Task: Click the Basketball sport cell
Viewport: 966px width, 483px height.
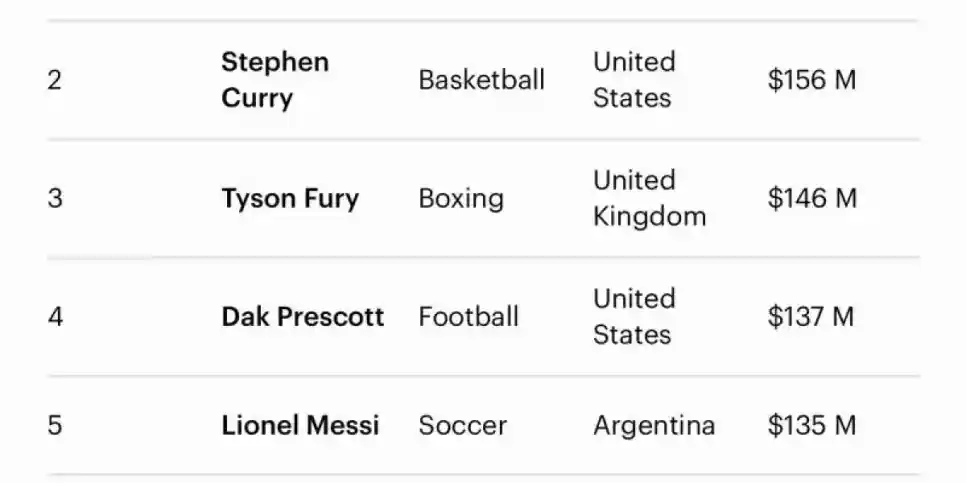Action: point(481,80)
